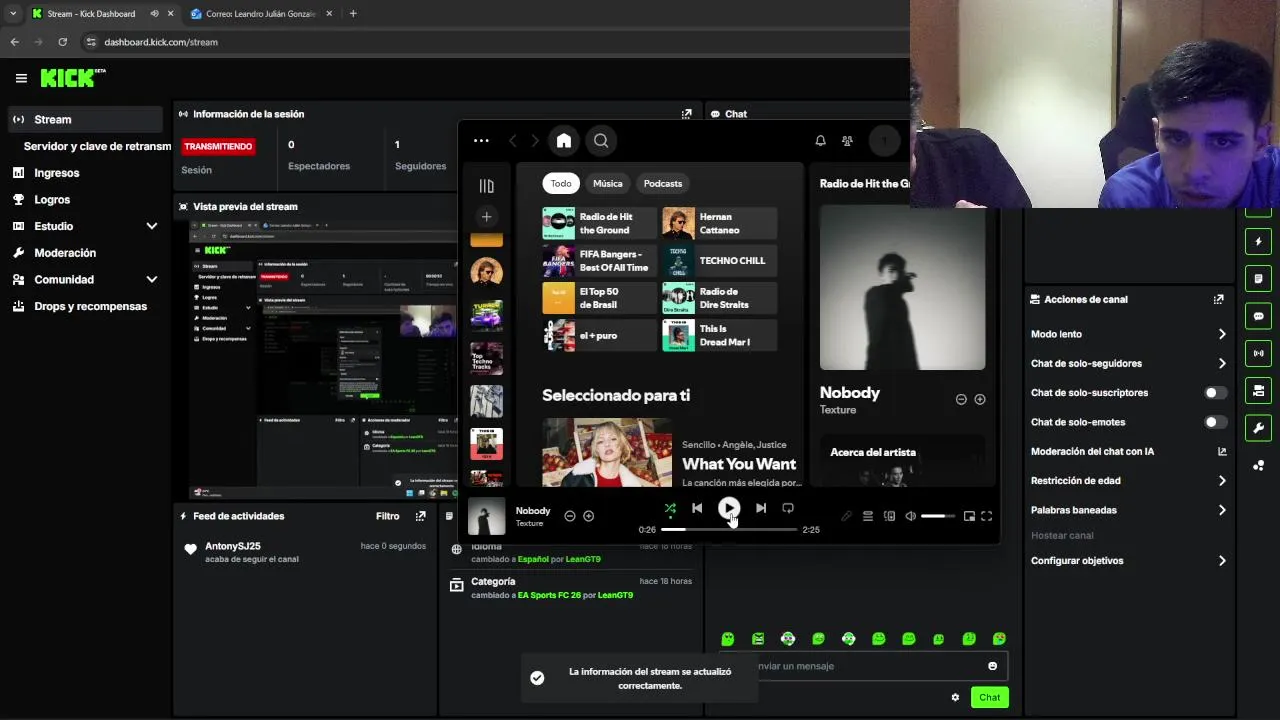Open Spotify miniplayer

point(968,516)
